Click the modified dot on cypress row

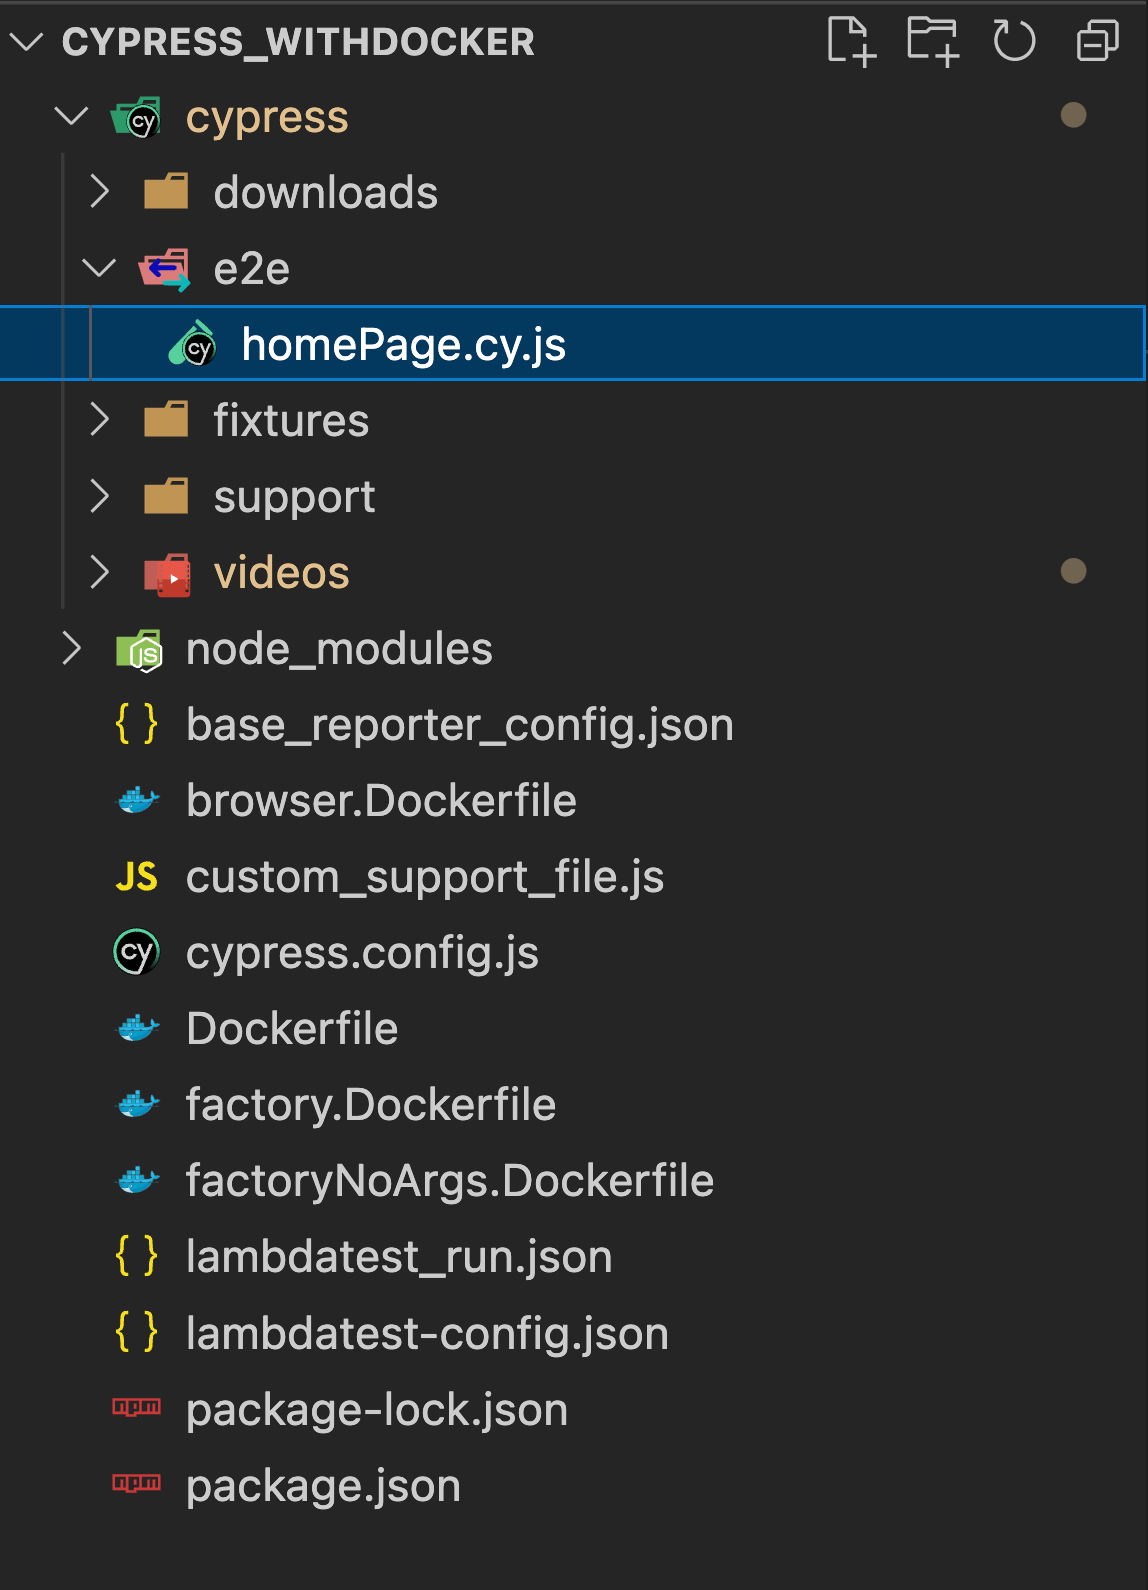click(x=1073, y=115)
